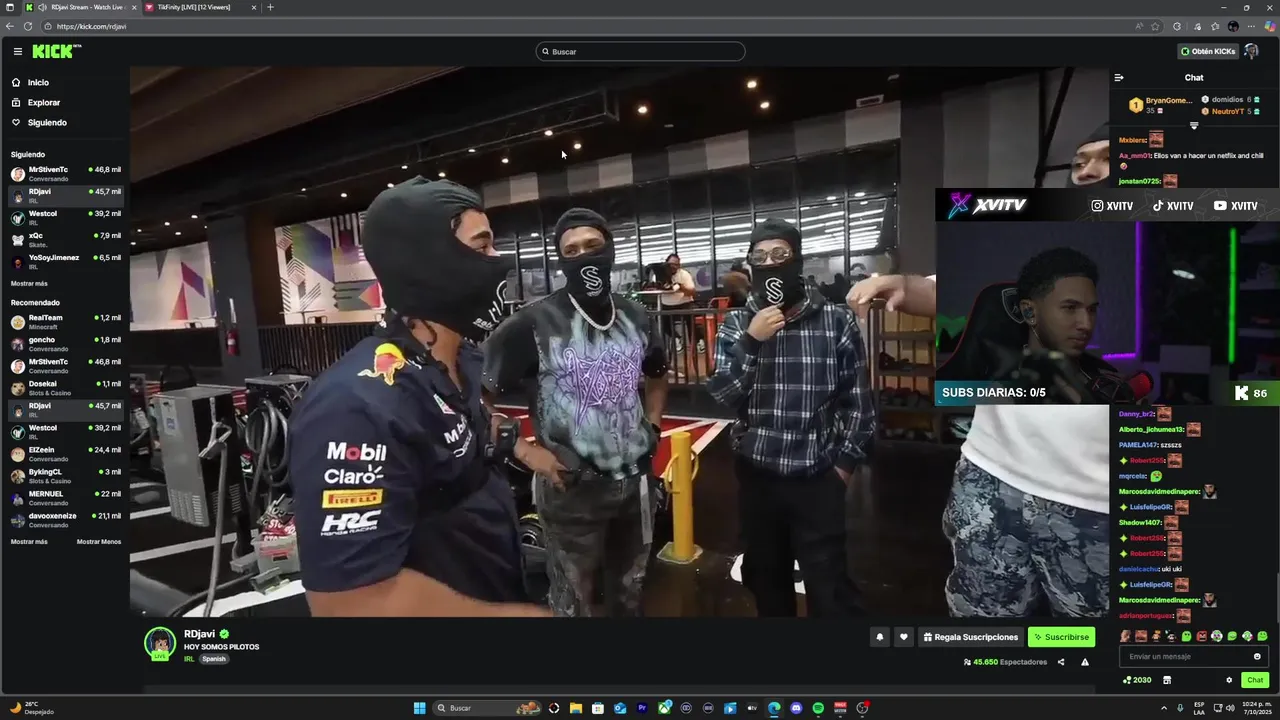
Task: Open goncho channel in Recomendado
Action: 66,344
